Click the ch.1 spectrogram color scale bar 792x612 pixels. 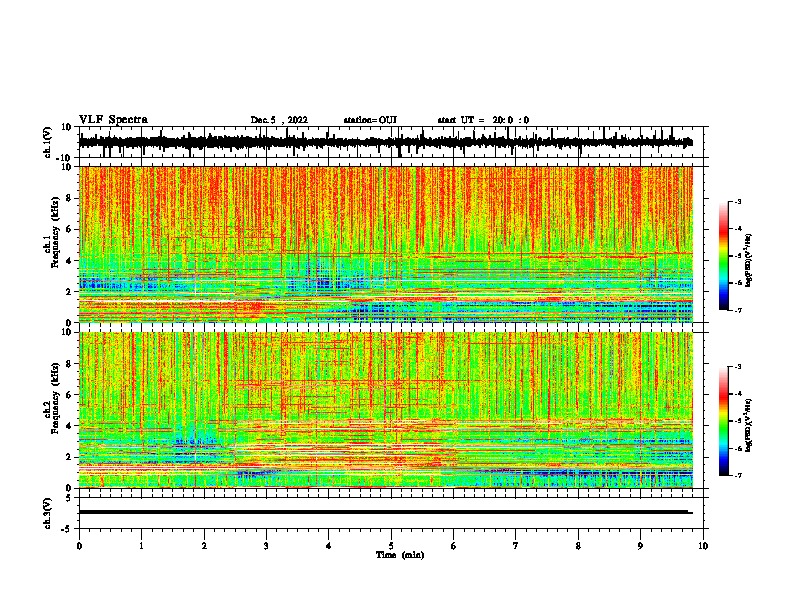click(724, 255)
